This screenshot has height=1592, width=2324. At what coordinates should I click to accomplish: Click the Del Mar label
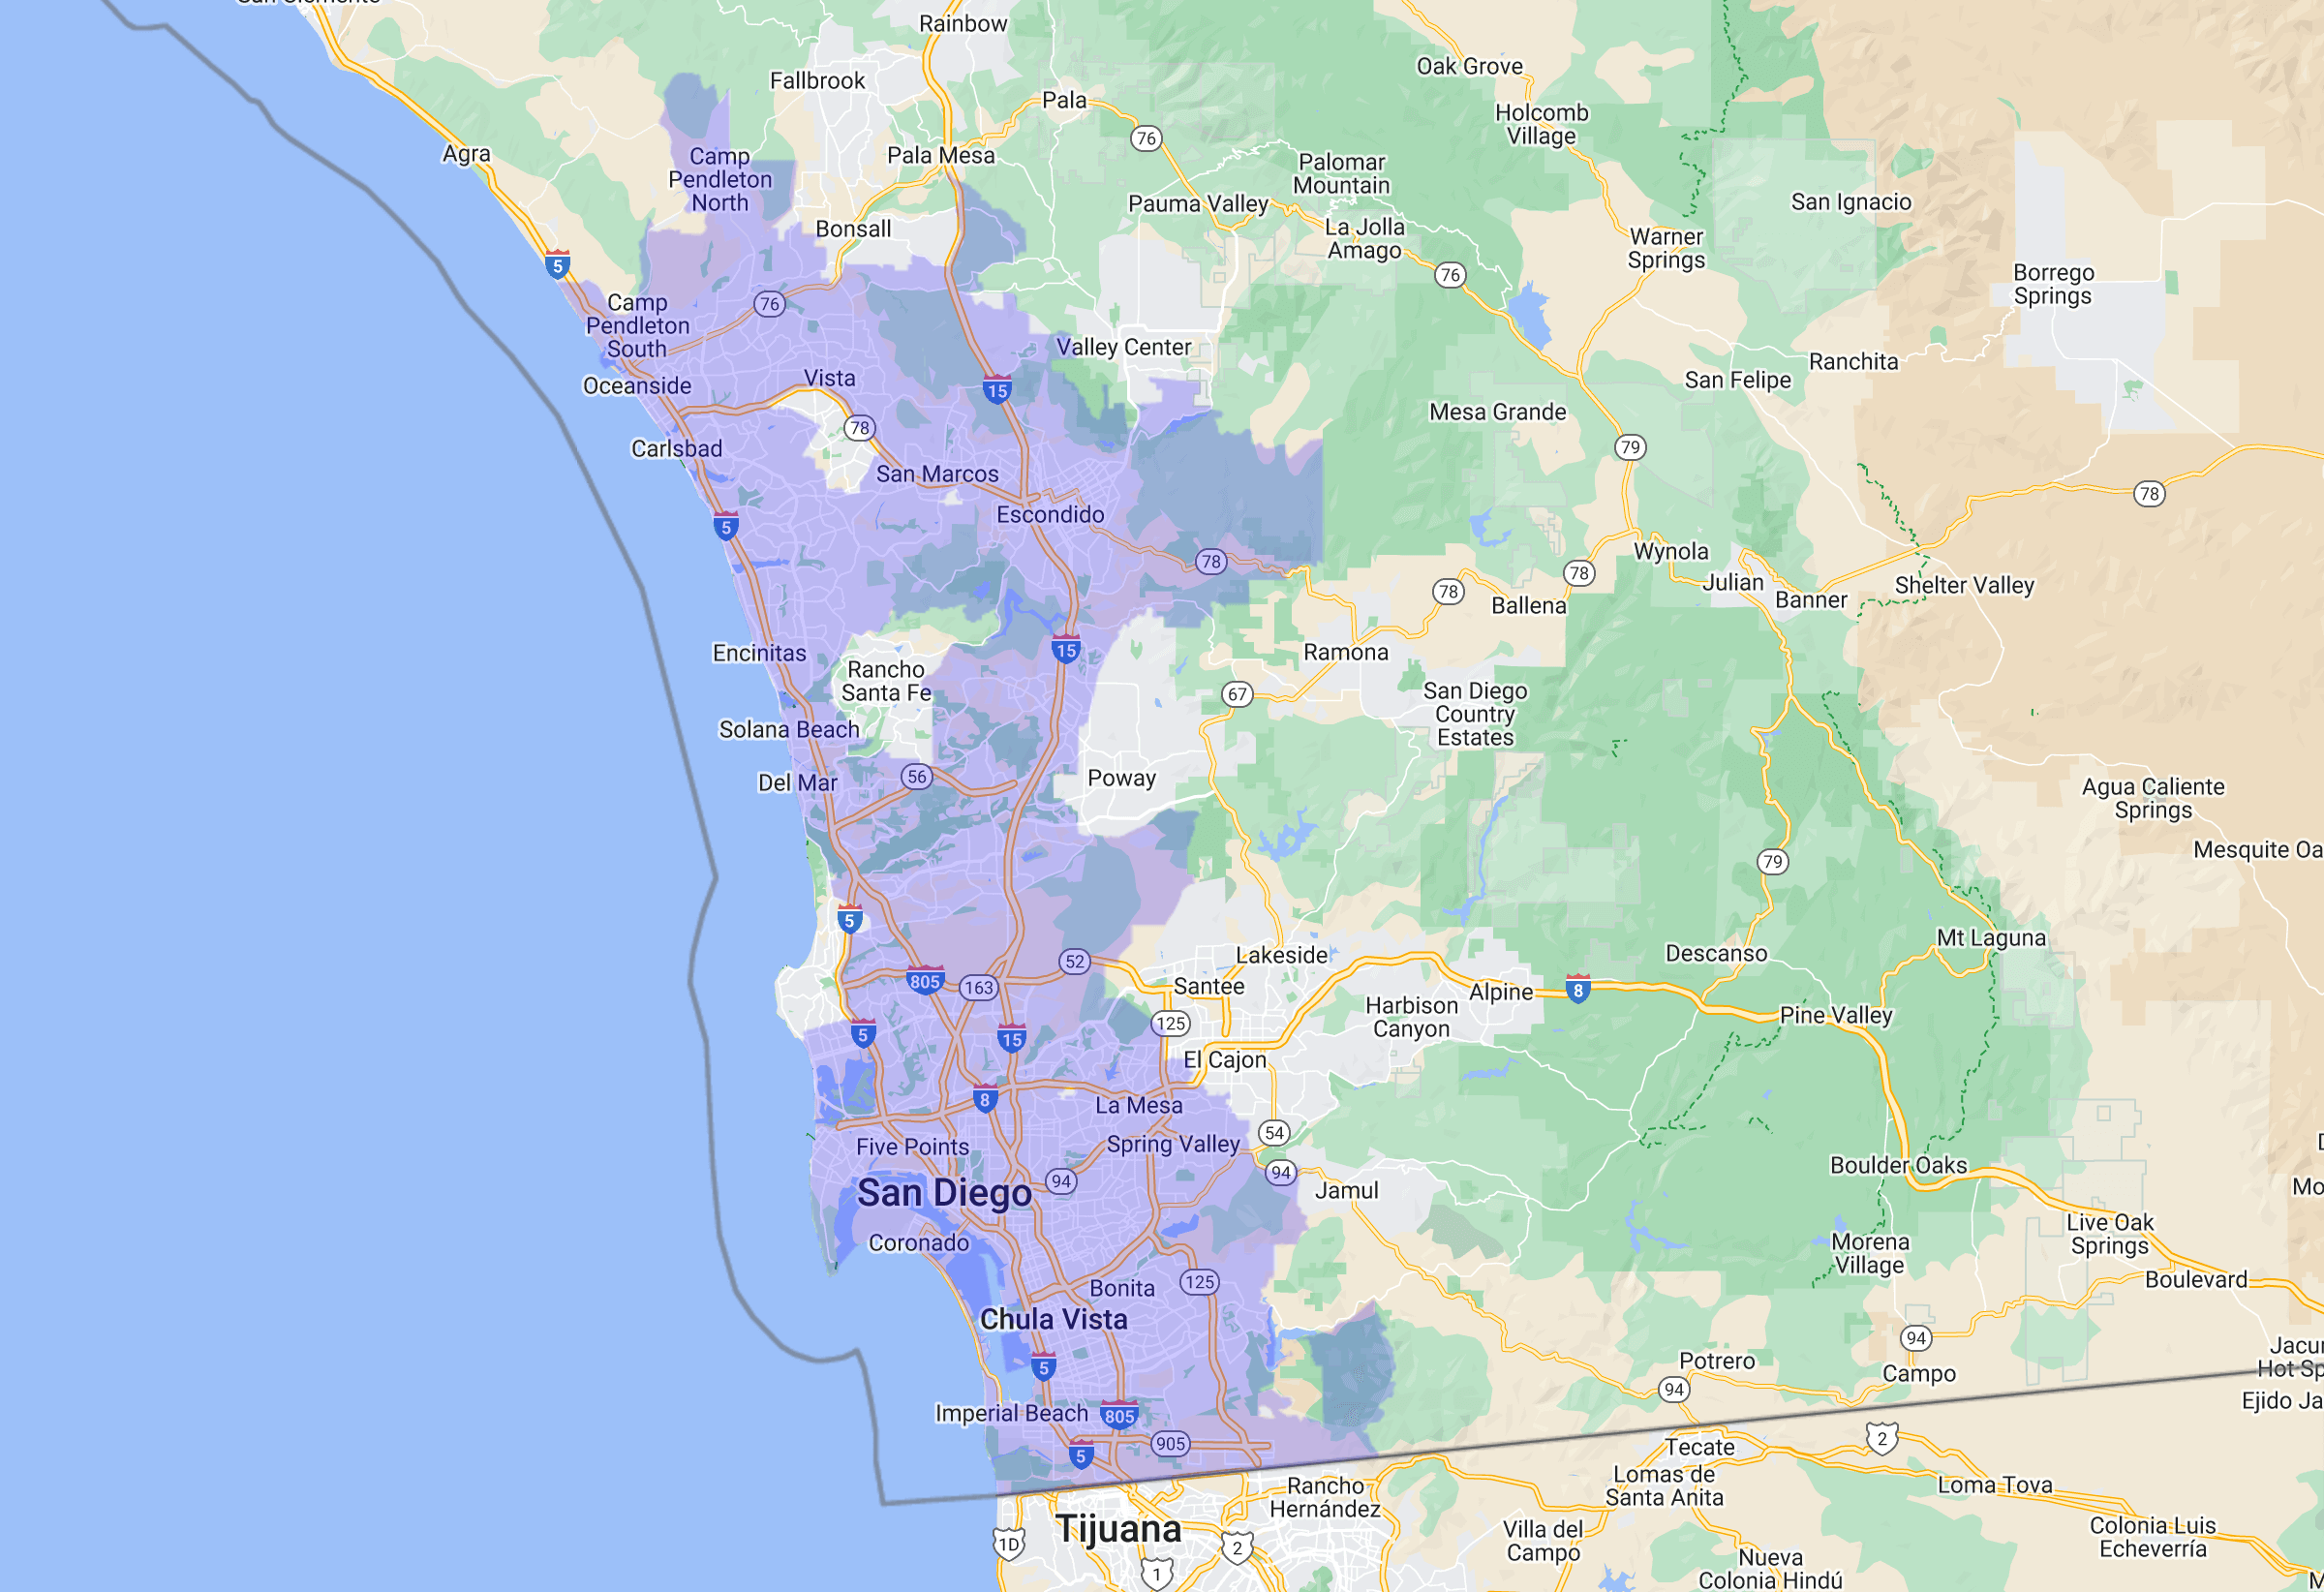[797, 782]
